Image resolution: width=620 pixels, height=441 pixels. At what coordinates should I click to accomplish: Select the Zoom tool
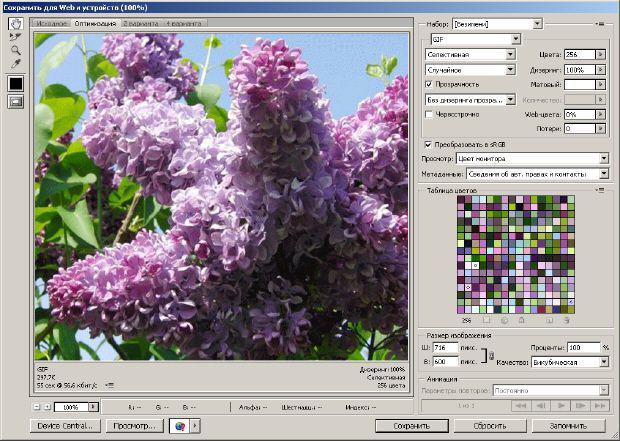click(15, 50)
